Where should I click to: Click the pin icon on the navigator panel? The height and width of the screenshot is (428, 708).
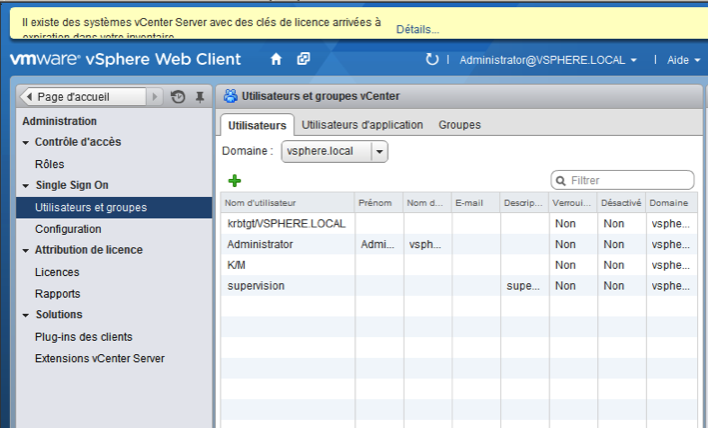tap(199, 97)
